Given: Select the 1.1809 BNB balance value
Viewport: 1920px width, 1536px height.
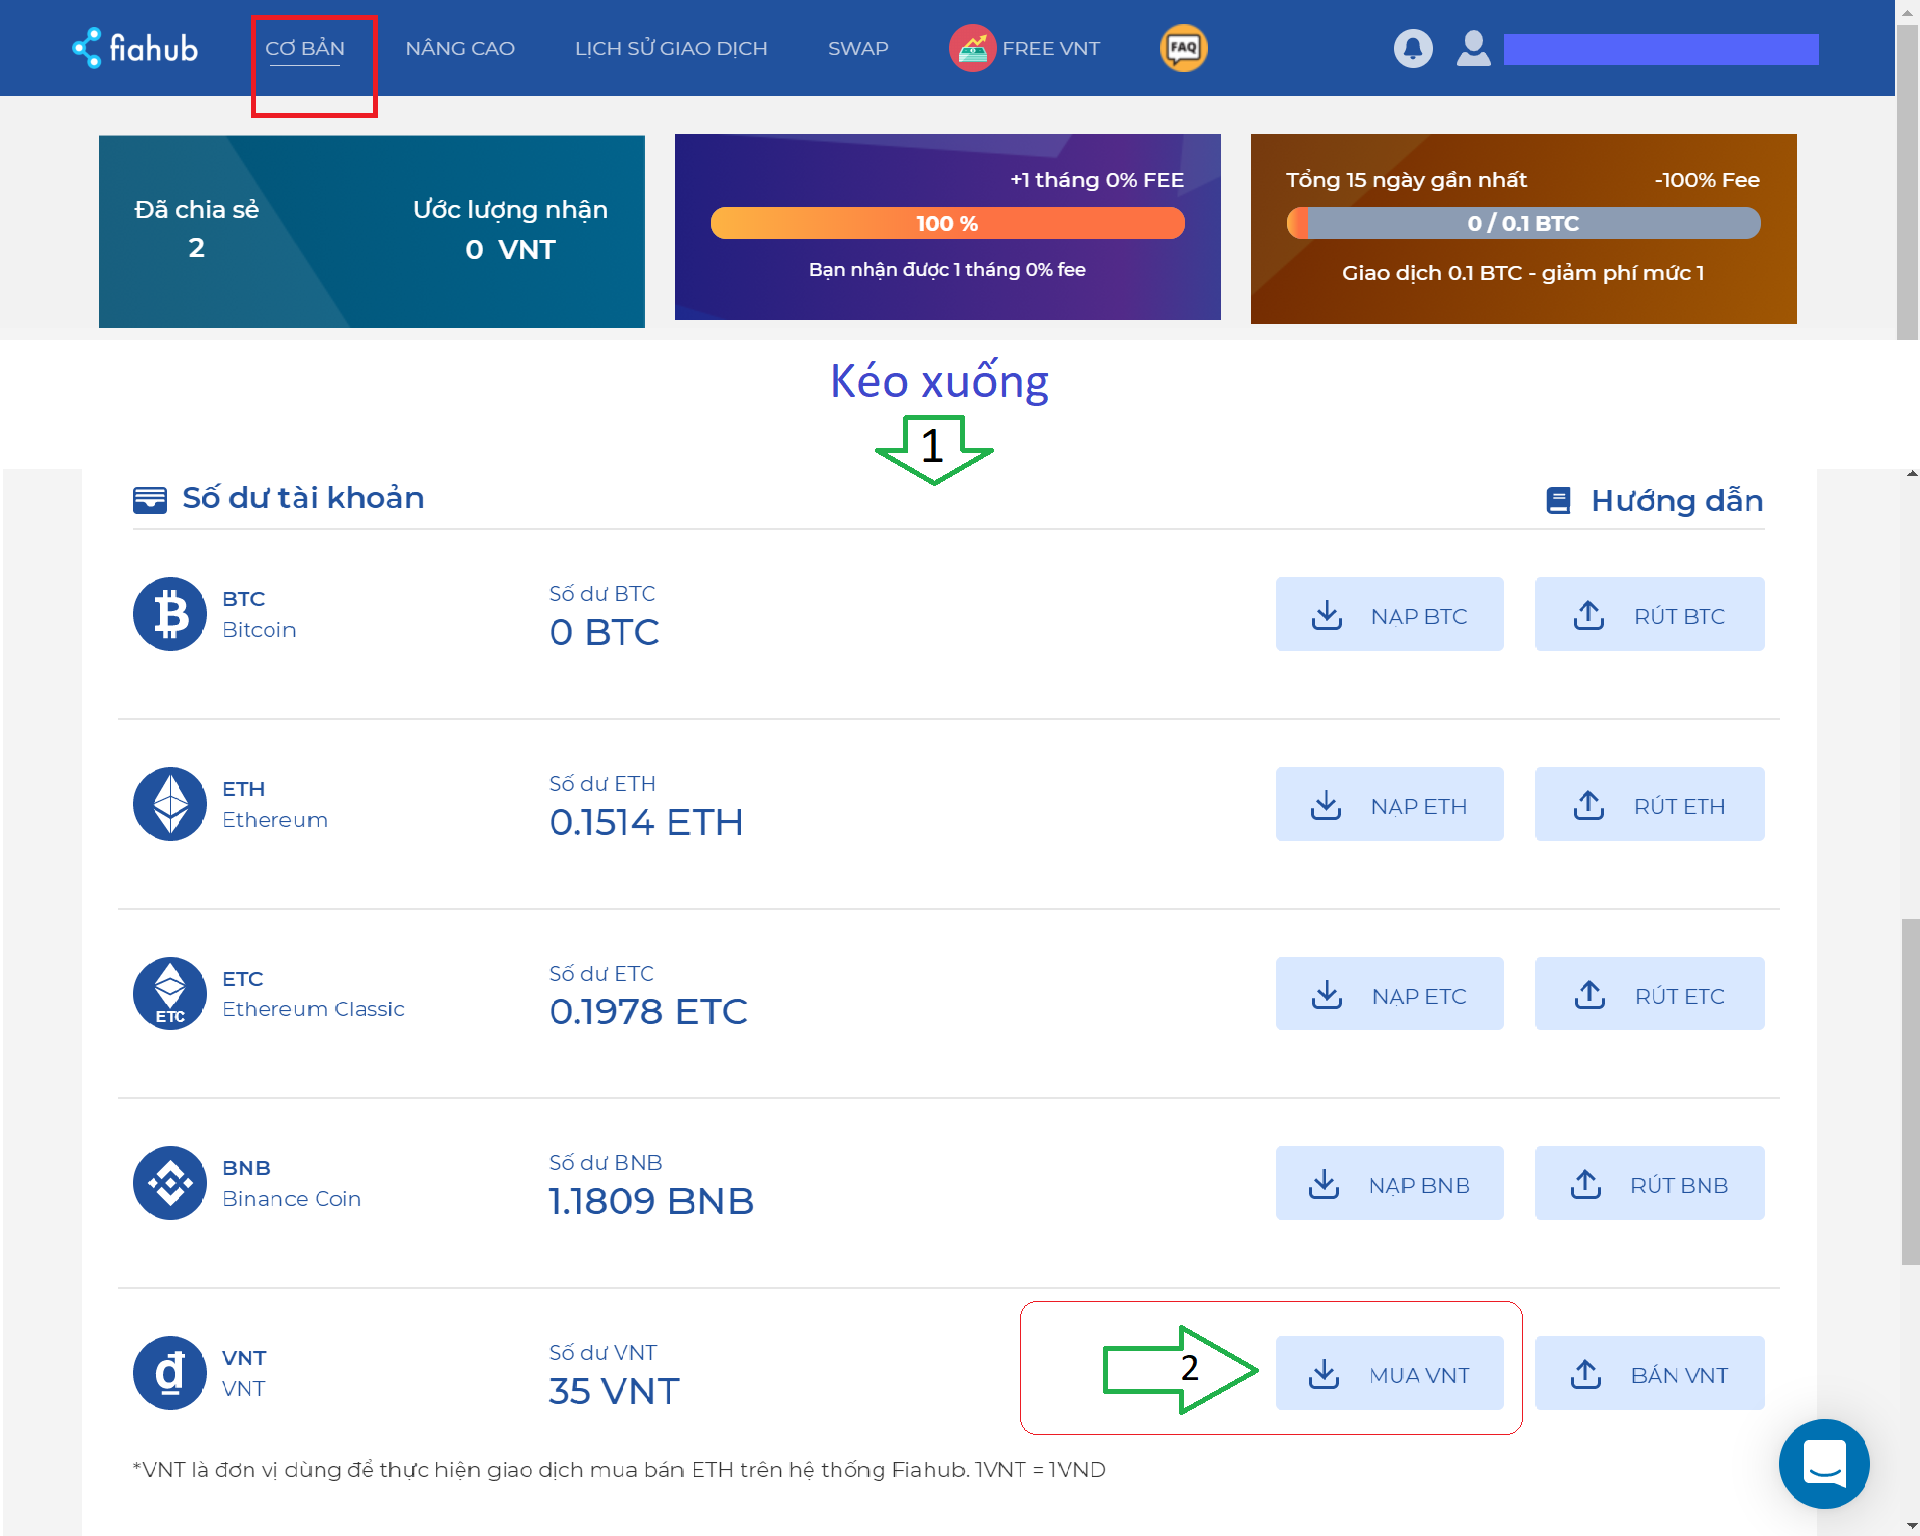Looking at the screenshot, I should point(651,1200).
